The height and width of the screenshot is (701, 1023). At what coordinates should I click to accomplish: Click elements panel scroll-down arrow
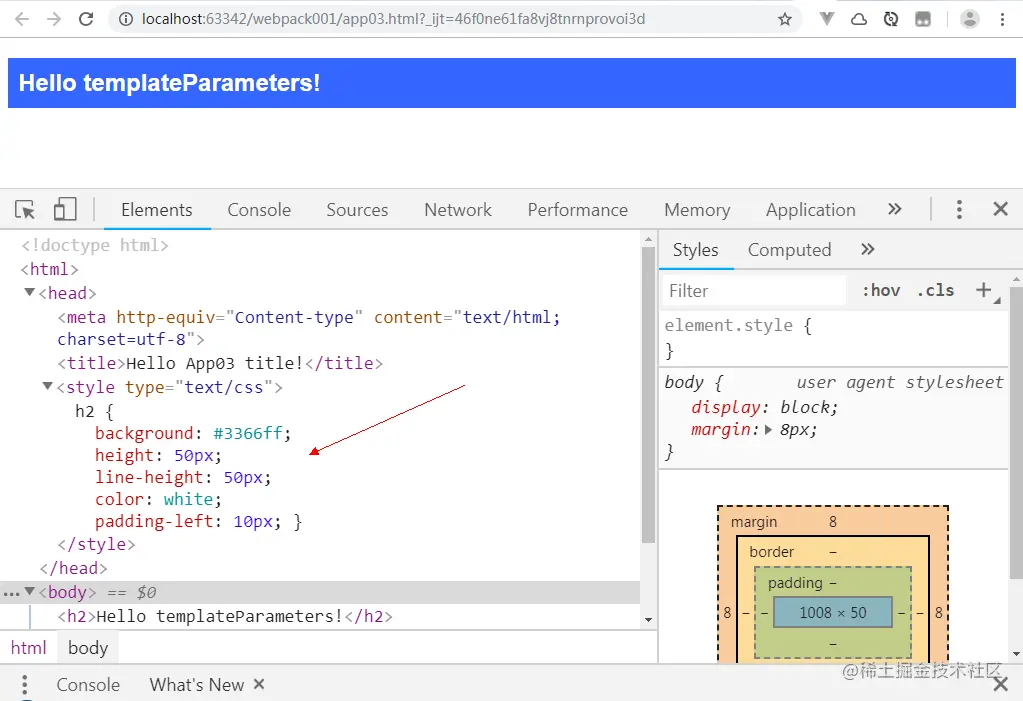click(x=648, y=619)
